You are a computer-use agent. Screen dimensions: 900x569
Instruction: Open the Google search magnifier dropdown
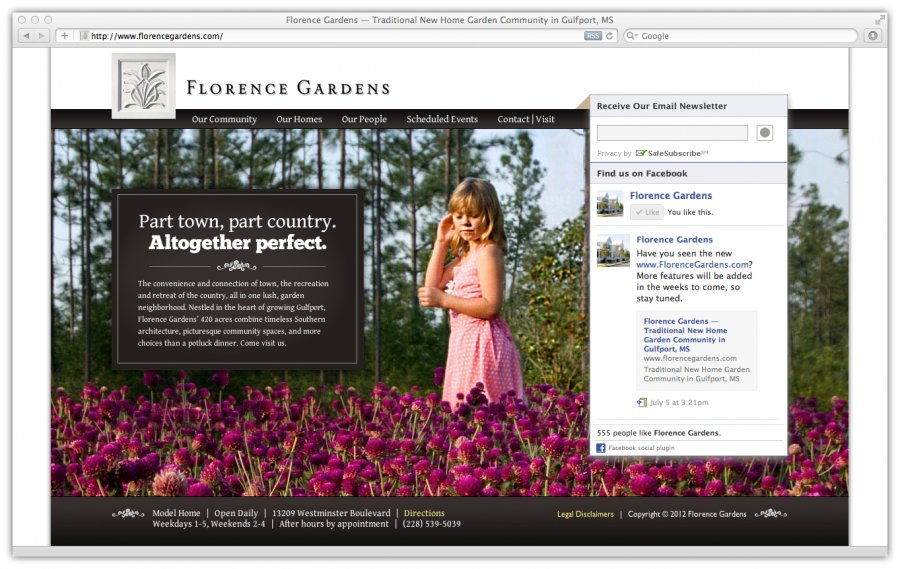[632, 36]
